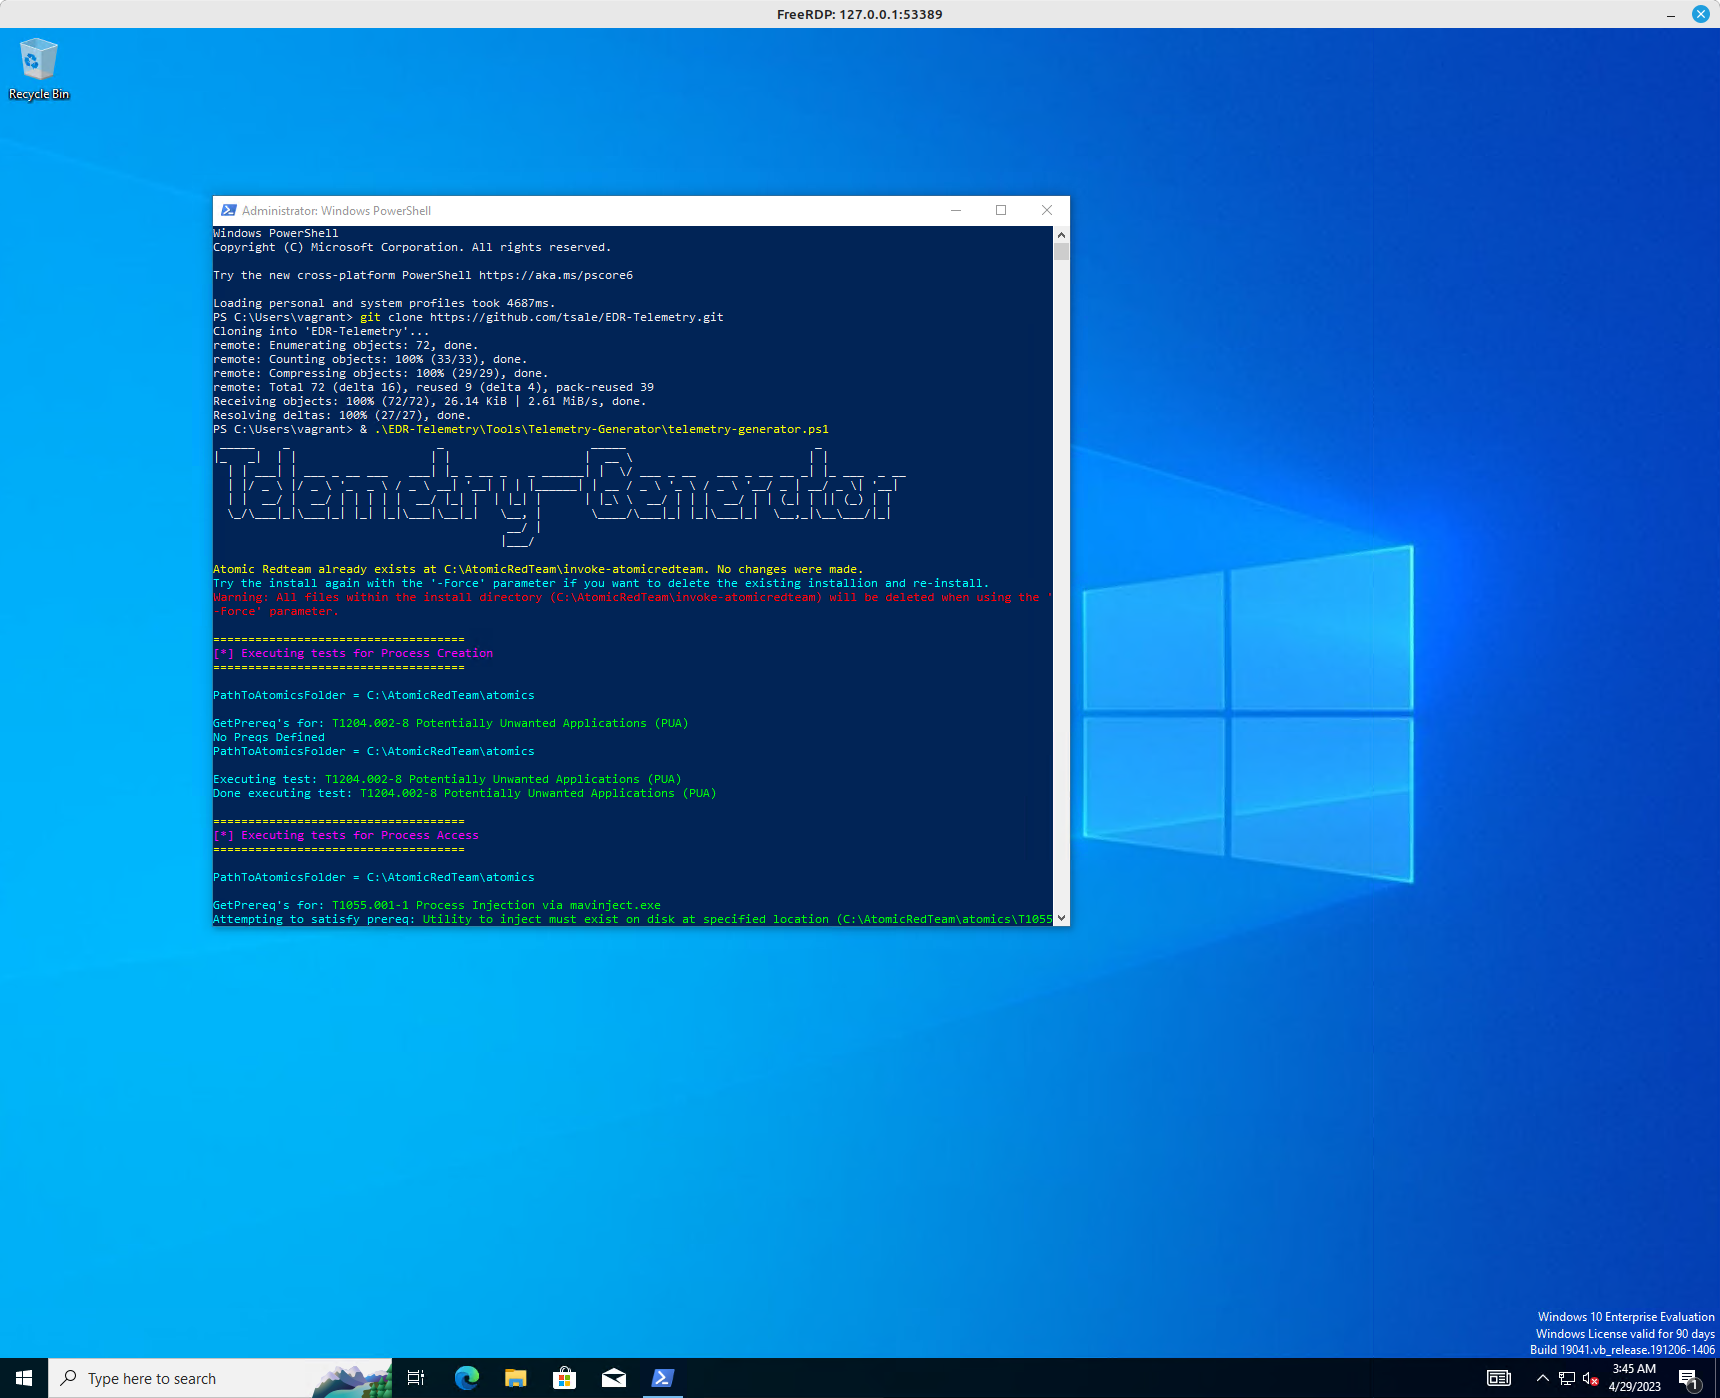Image resolution: width=1720 pixels, height=1398 pixels.
Task: Click 'Done executing test: T1204.002-8' line
Action: [465, 793]
